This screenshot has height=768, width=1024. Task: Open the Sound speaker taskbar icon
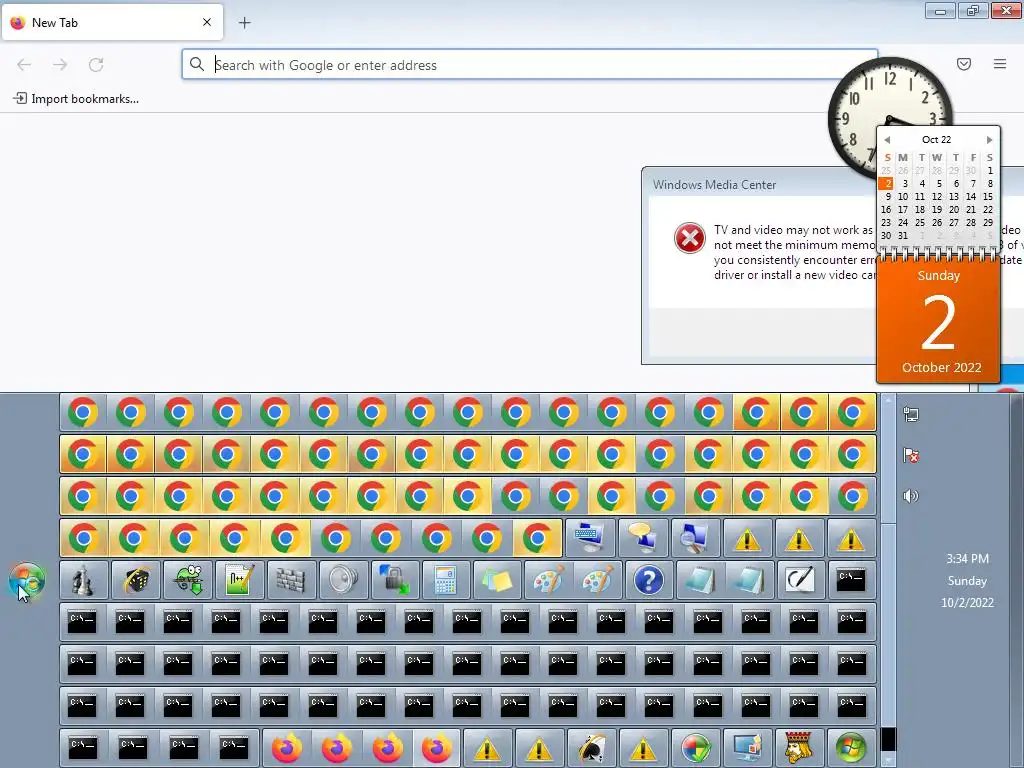pos(343,580)
